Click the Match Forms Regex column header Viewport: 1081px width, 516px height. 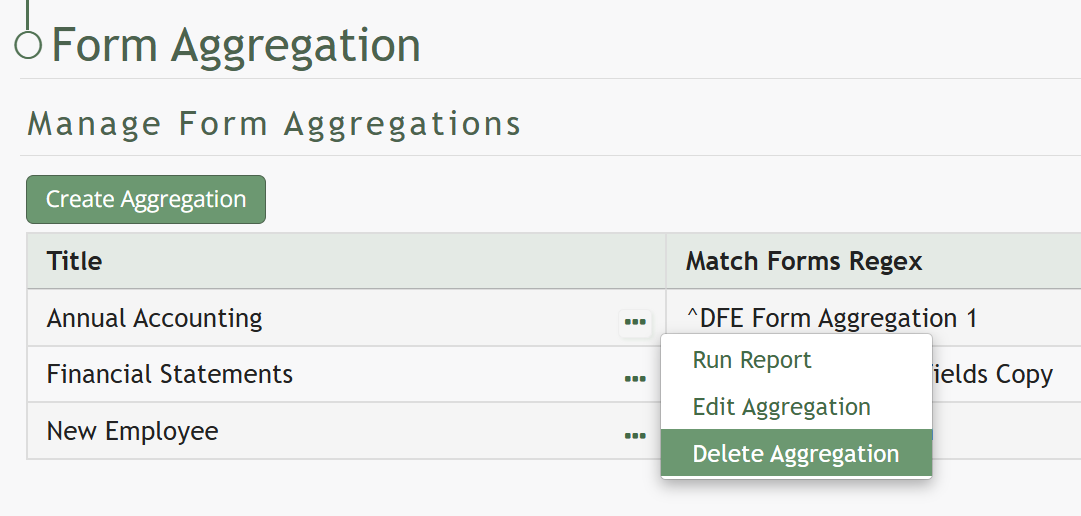click(x=804, y=262)
